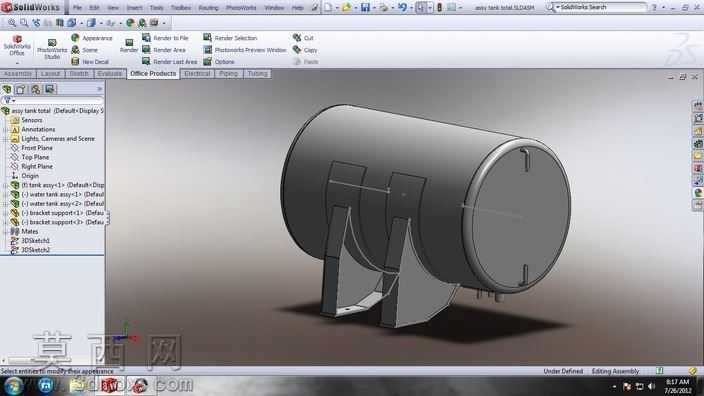The width and height of the screenshot is (704, 396).
Task: Click Edit Appearance icon in view toolbar
Action: tap(130, 22)
